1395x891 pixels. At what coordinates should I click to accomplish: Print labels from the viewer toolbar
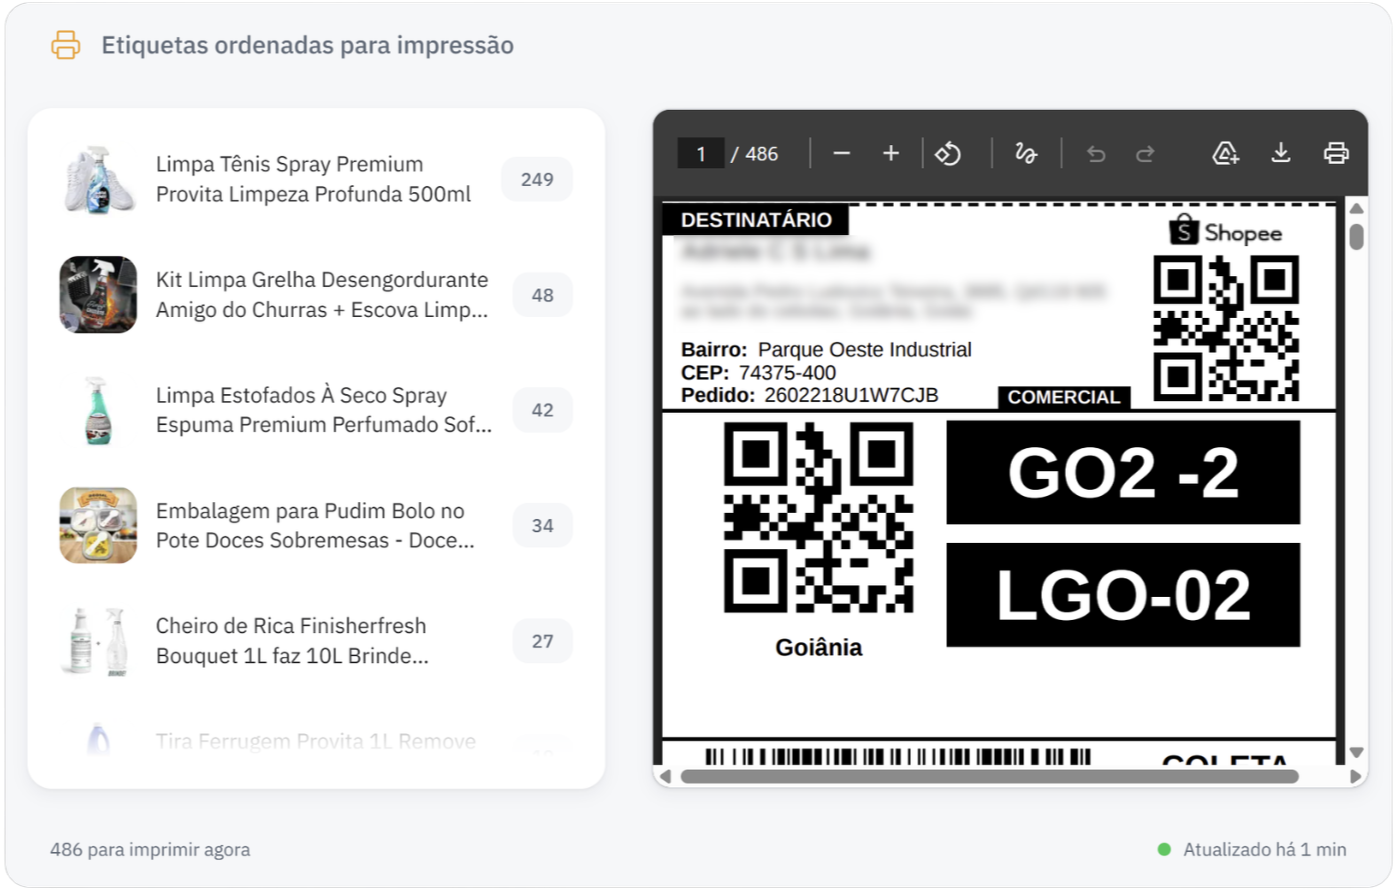click(x=1336, y=153)
